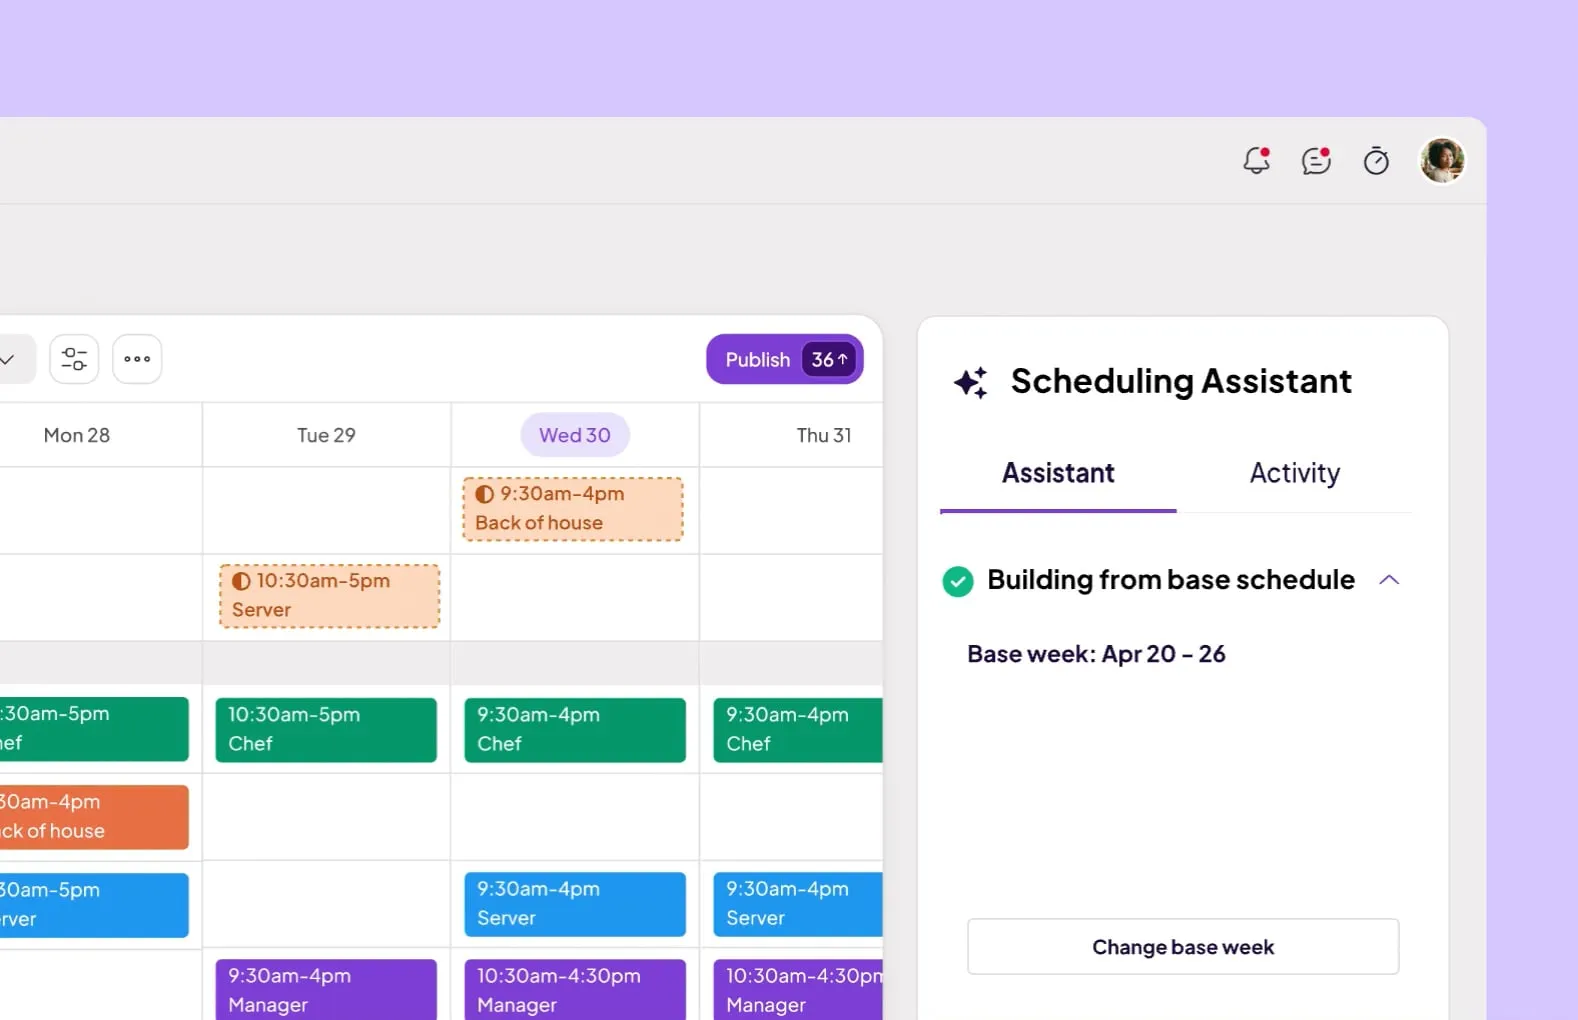The width and height of the screenshot is (1578, 1020).
Task: Switch to the Activity tab
Action: tap(1295, 473)
